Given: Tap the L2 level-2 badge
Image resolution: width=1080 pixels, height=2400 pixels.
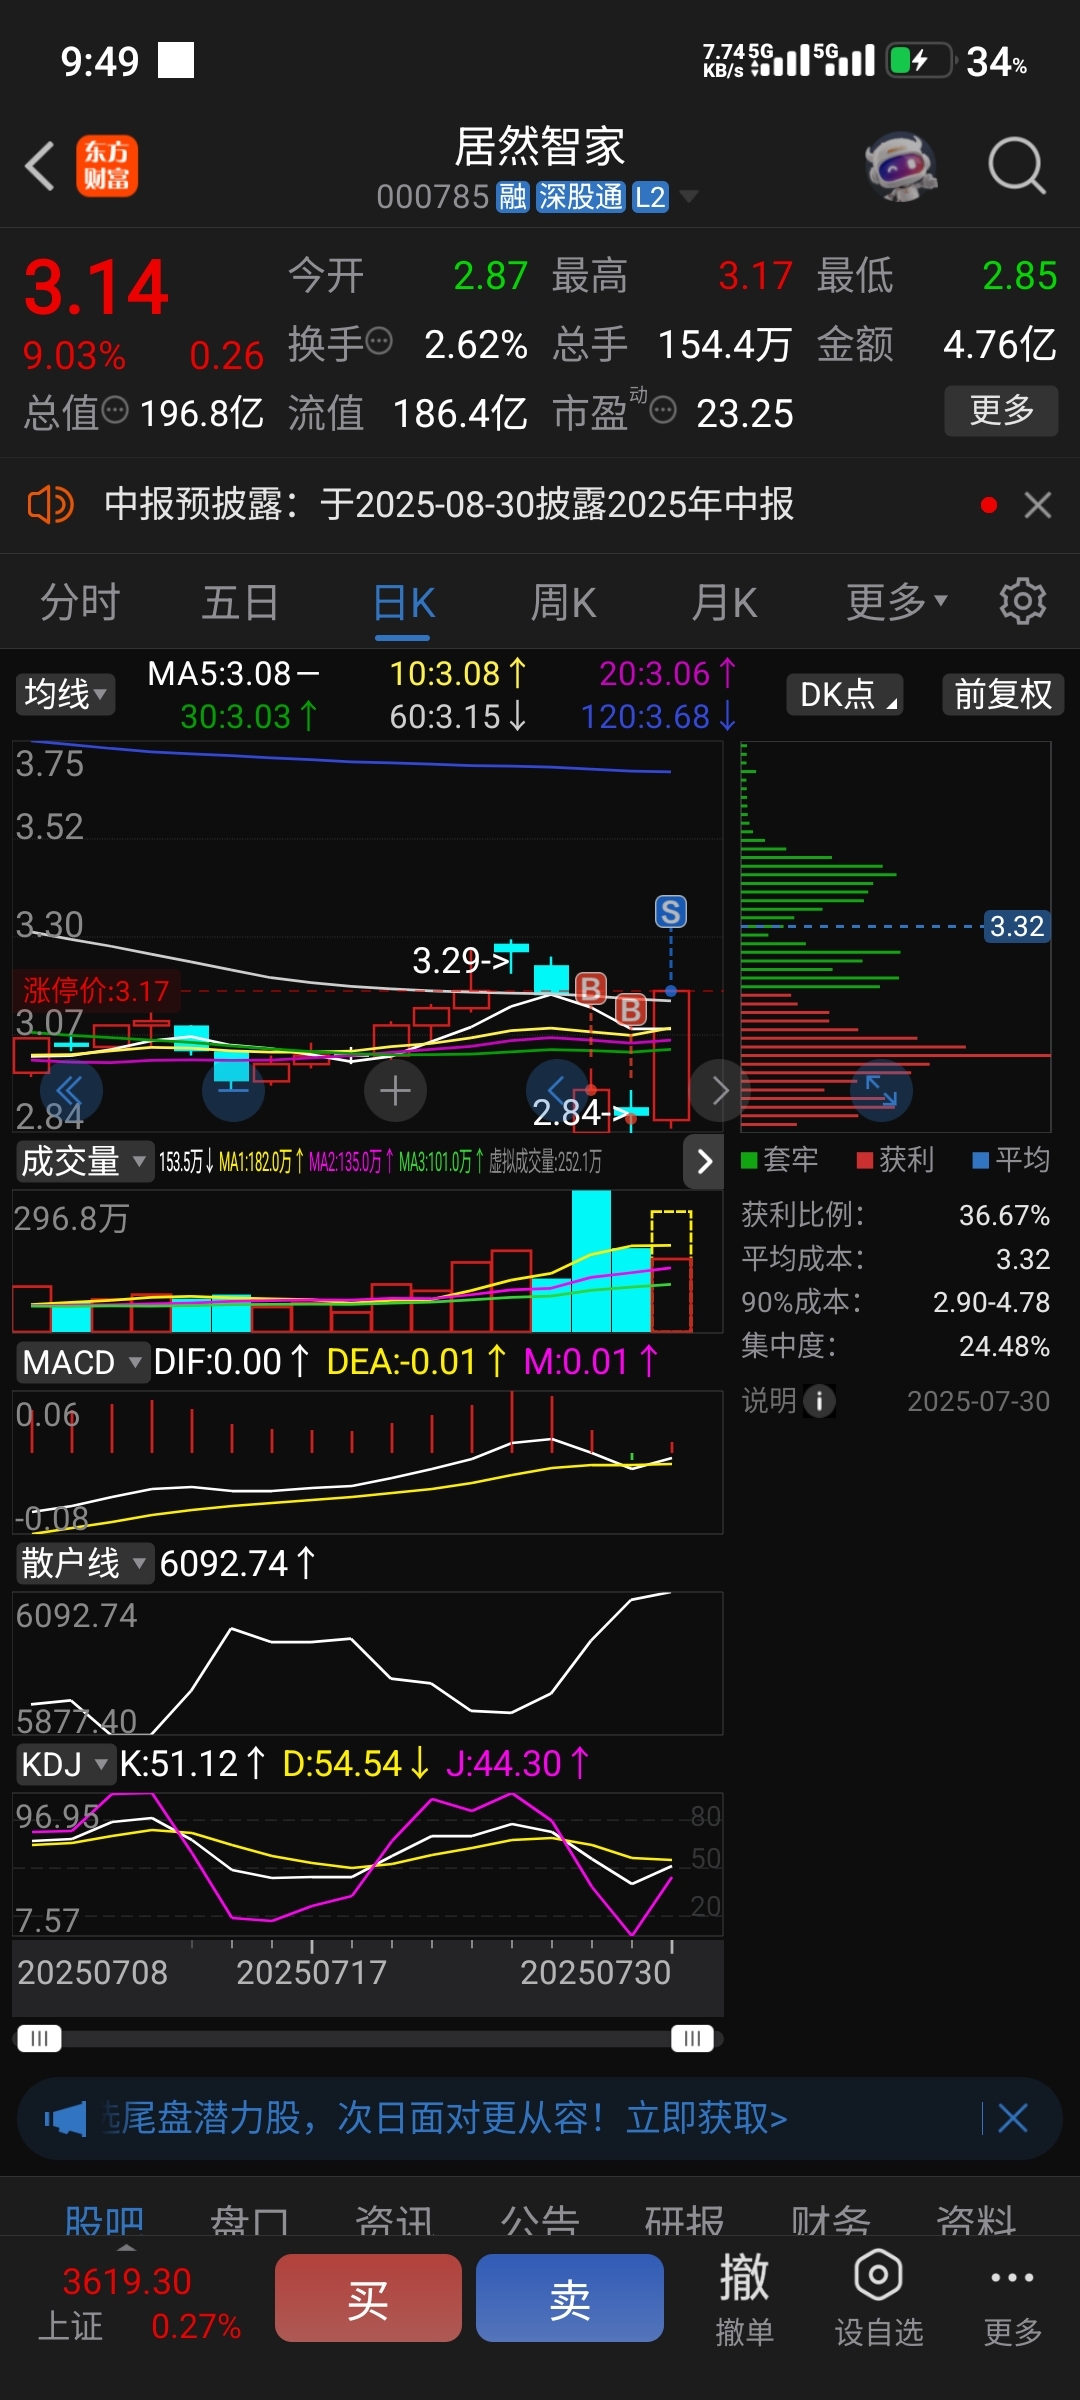Looking at the screenshot, I should pos(650,197).
